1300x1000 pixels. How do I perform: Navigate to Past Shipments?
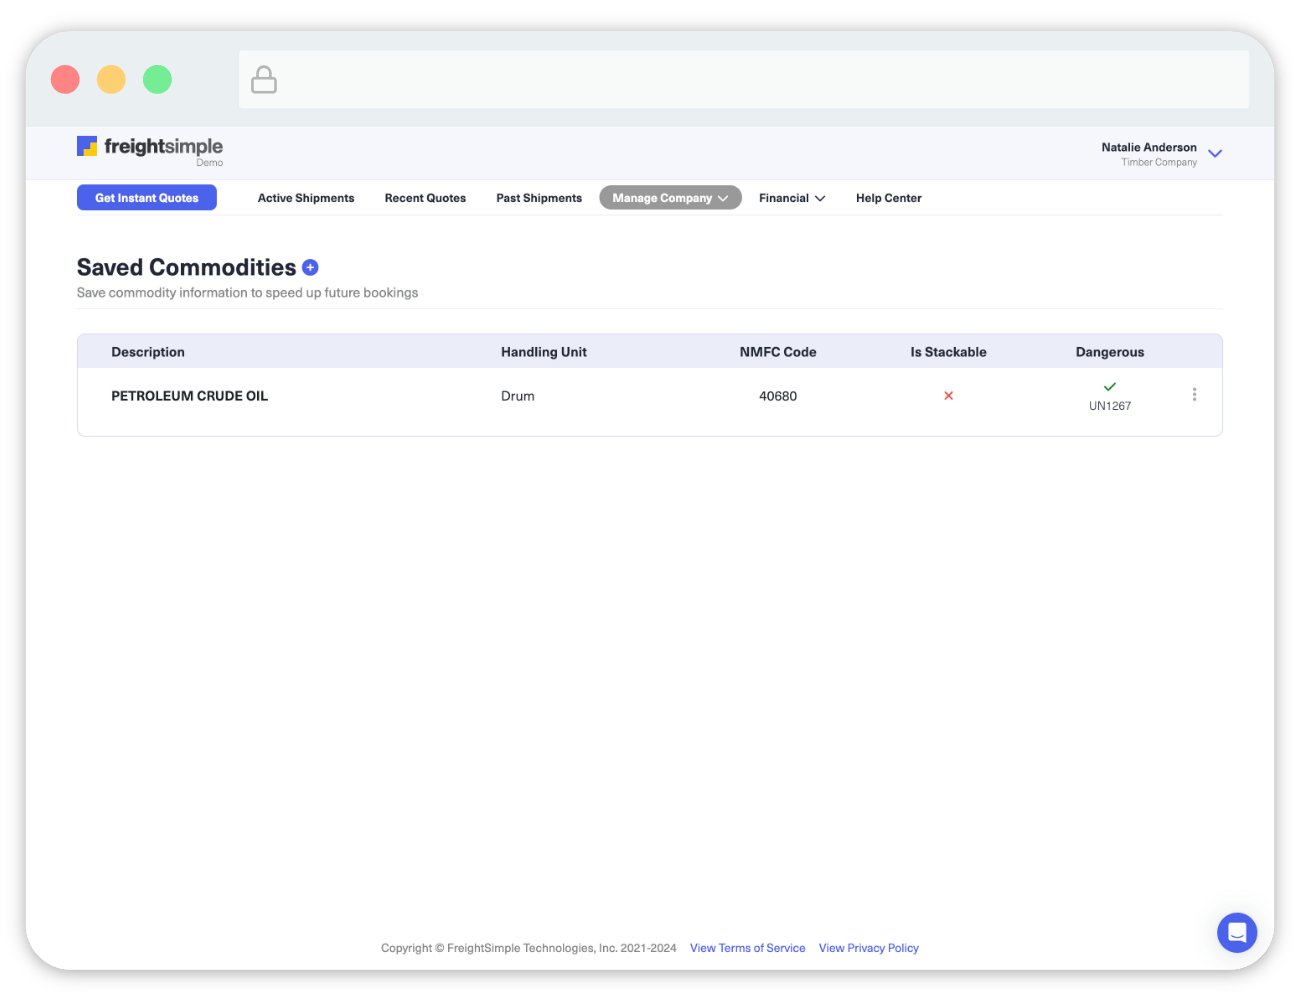point(539,198)
